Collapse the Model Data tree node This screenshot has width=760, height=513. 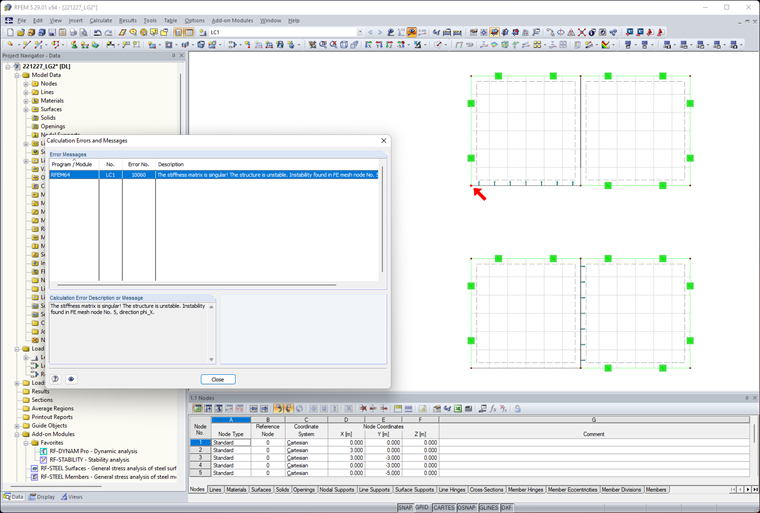pos(17,75)
